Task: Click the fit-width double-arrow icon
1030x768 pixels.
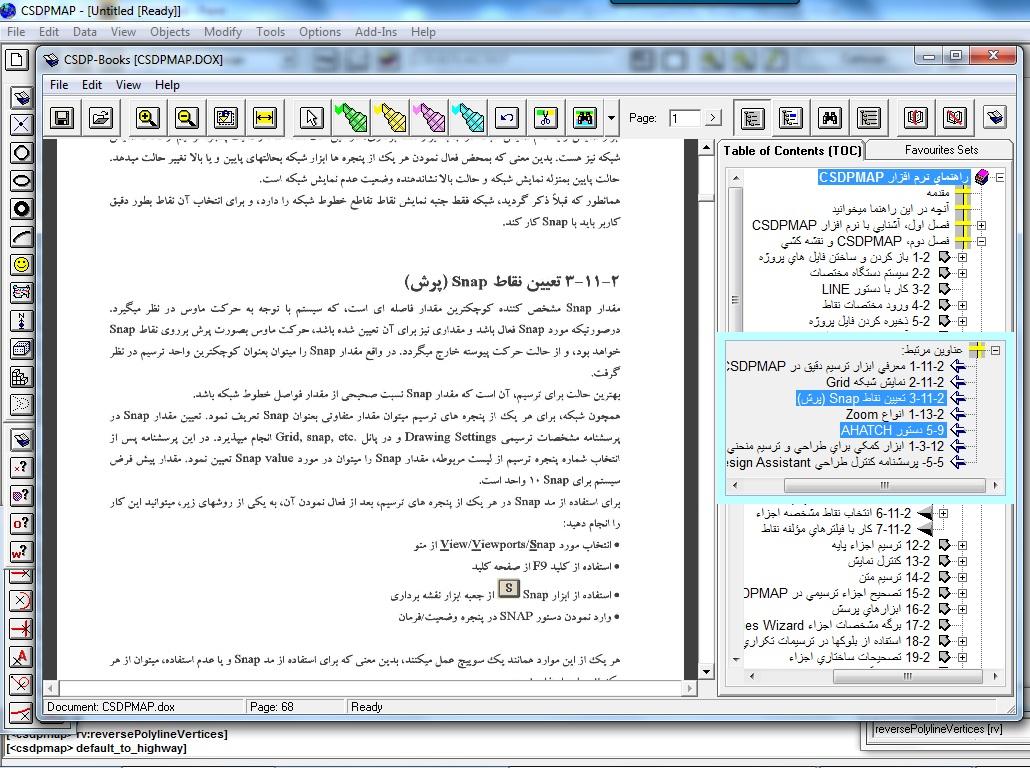Action: 264,118
